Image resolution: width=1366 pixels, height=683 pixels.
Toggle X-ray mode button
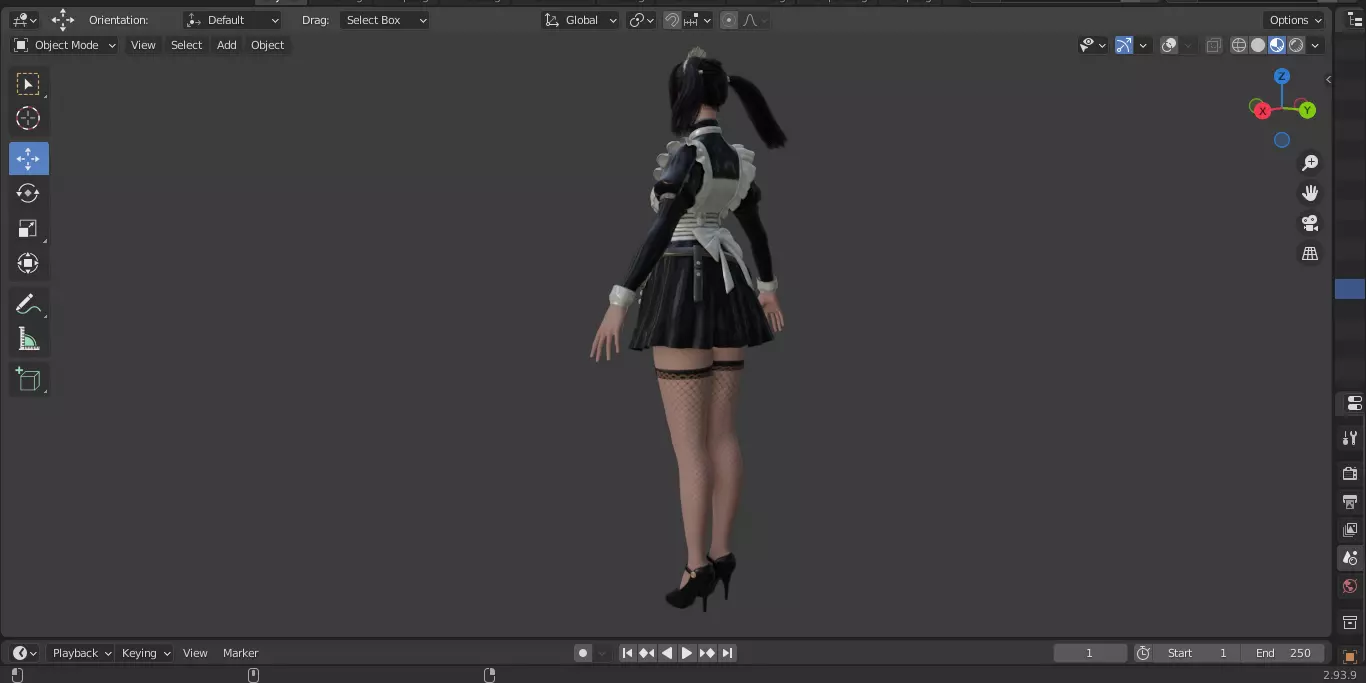tap(1213, 45)
